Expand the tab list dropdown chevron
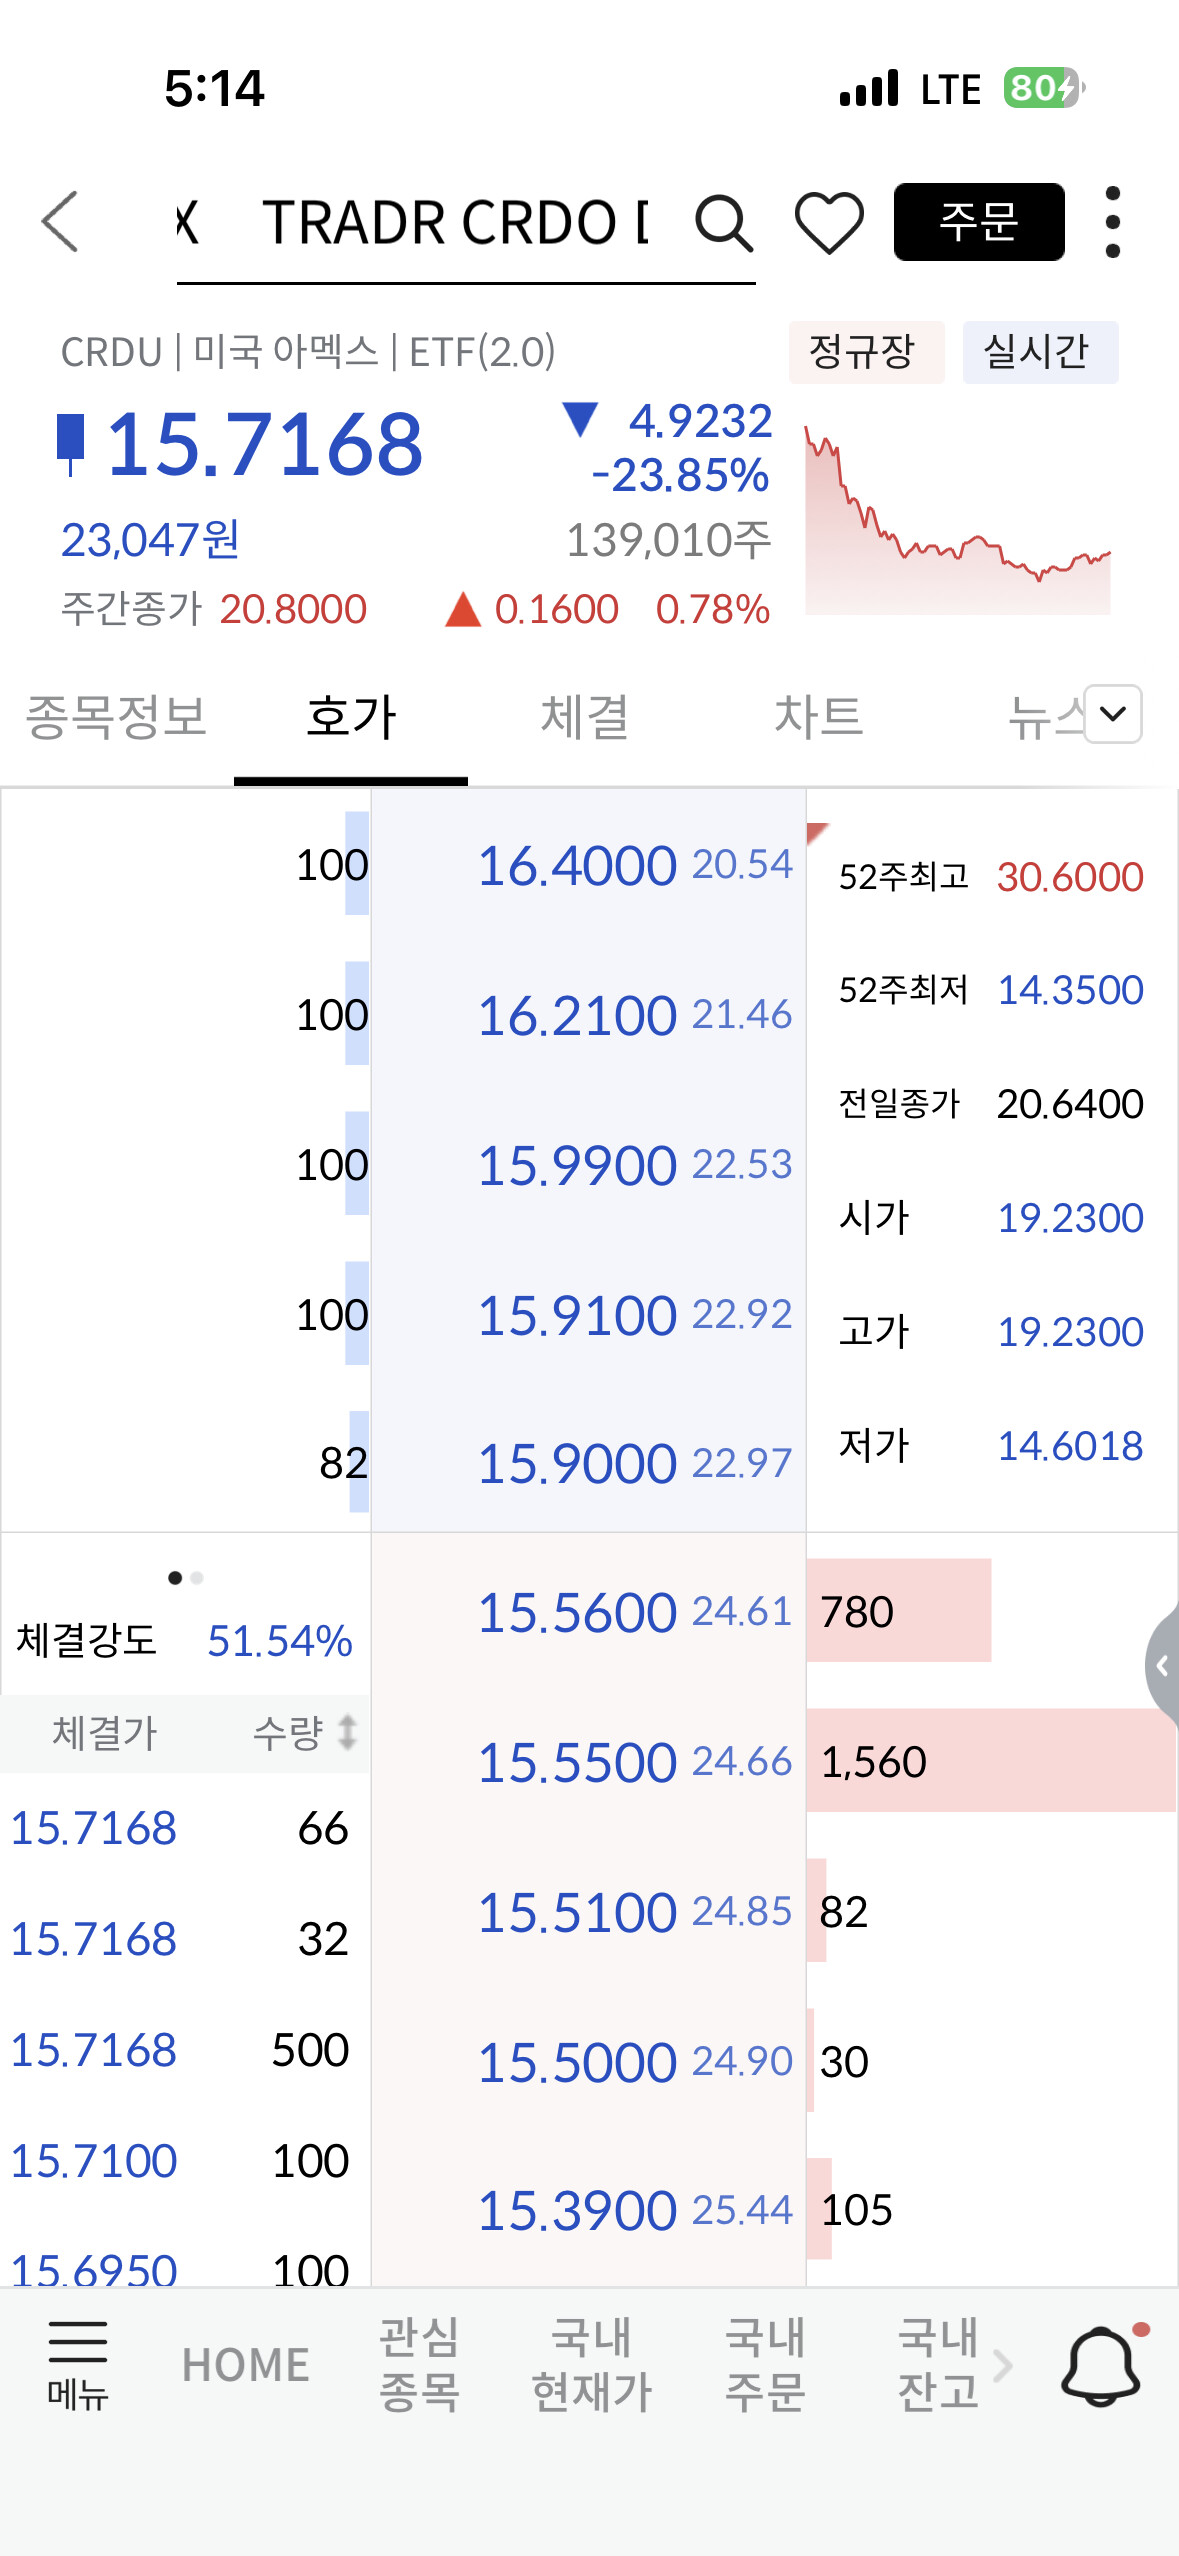This screenshot has height=2556, width=1179. pos(1113,714)
